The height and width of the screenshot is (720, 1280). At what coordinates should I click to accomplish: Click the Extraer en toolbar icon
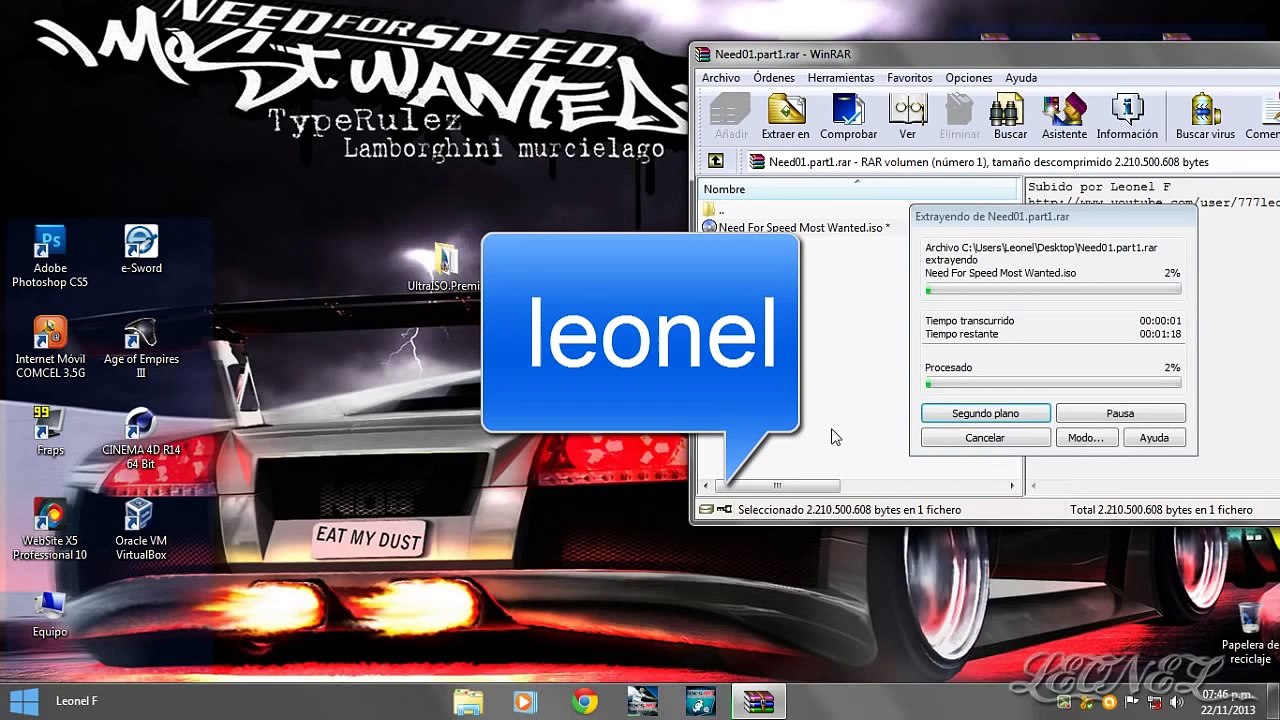click(785, 116)
